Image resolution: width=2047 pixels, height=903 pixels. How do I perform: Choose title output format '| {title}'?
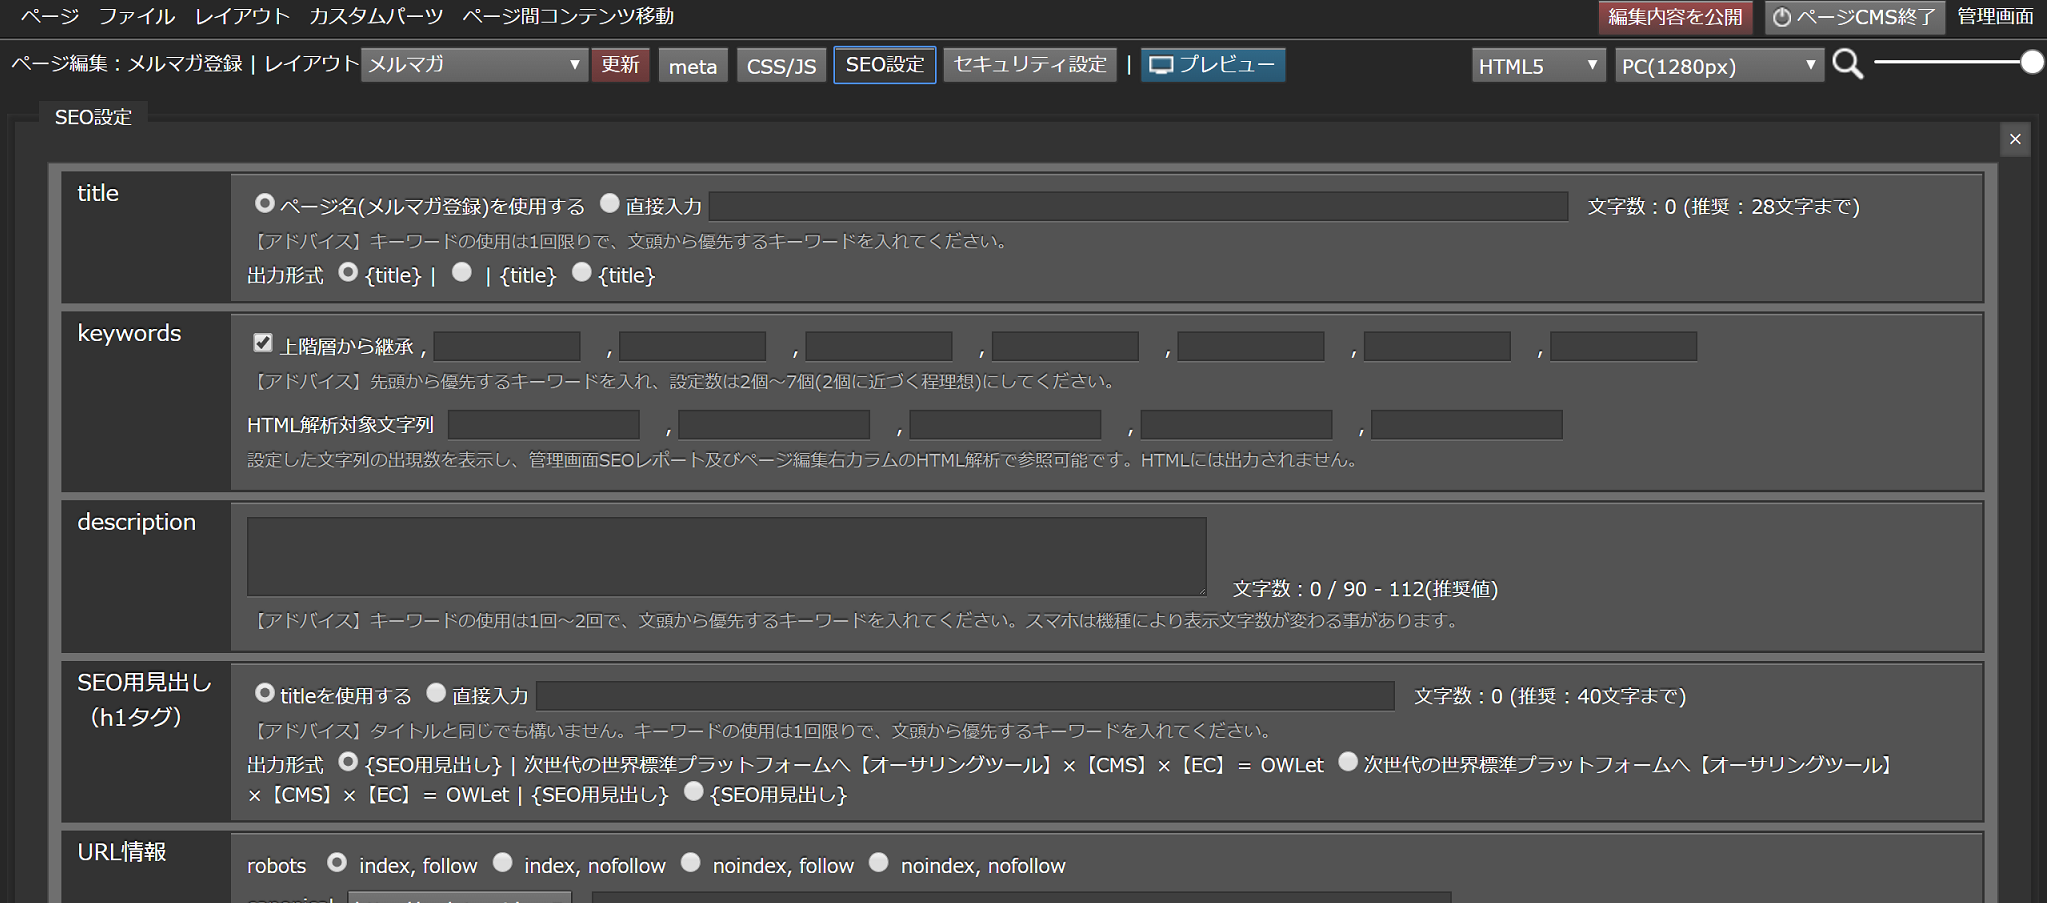pos(462,272)
